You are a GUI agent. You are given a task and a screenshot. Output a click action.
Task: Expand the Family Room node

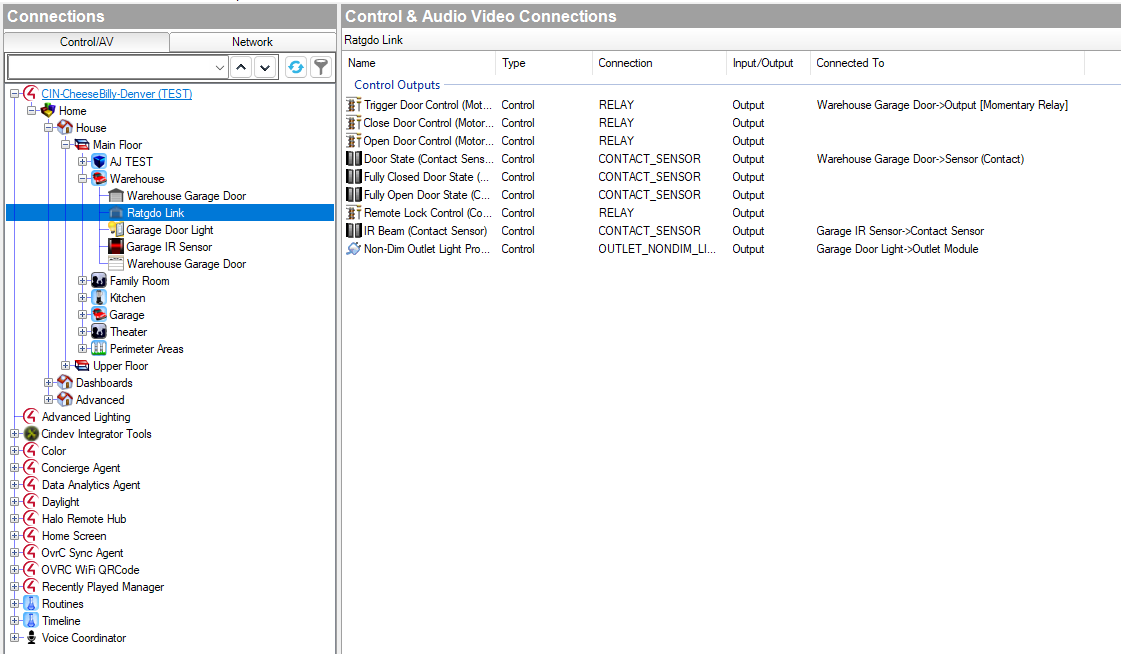tap(83, 281)
